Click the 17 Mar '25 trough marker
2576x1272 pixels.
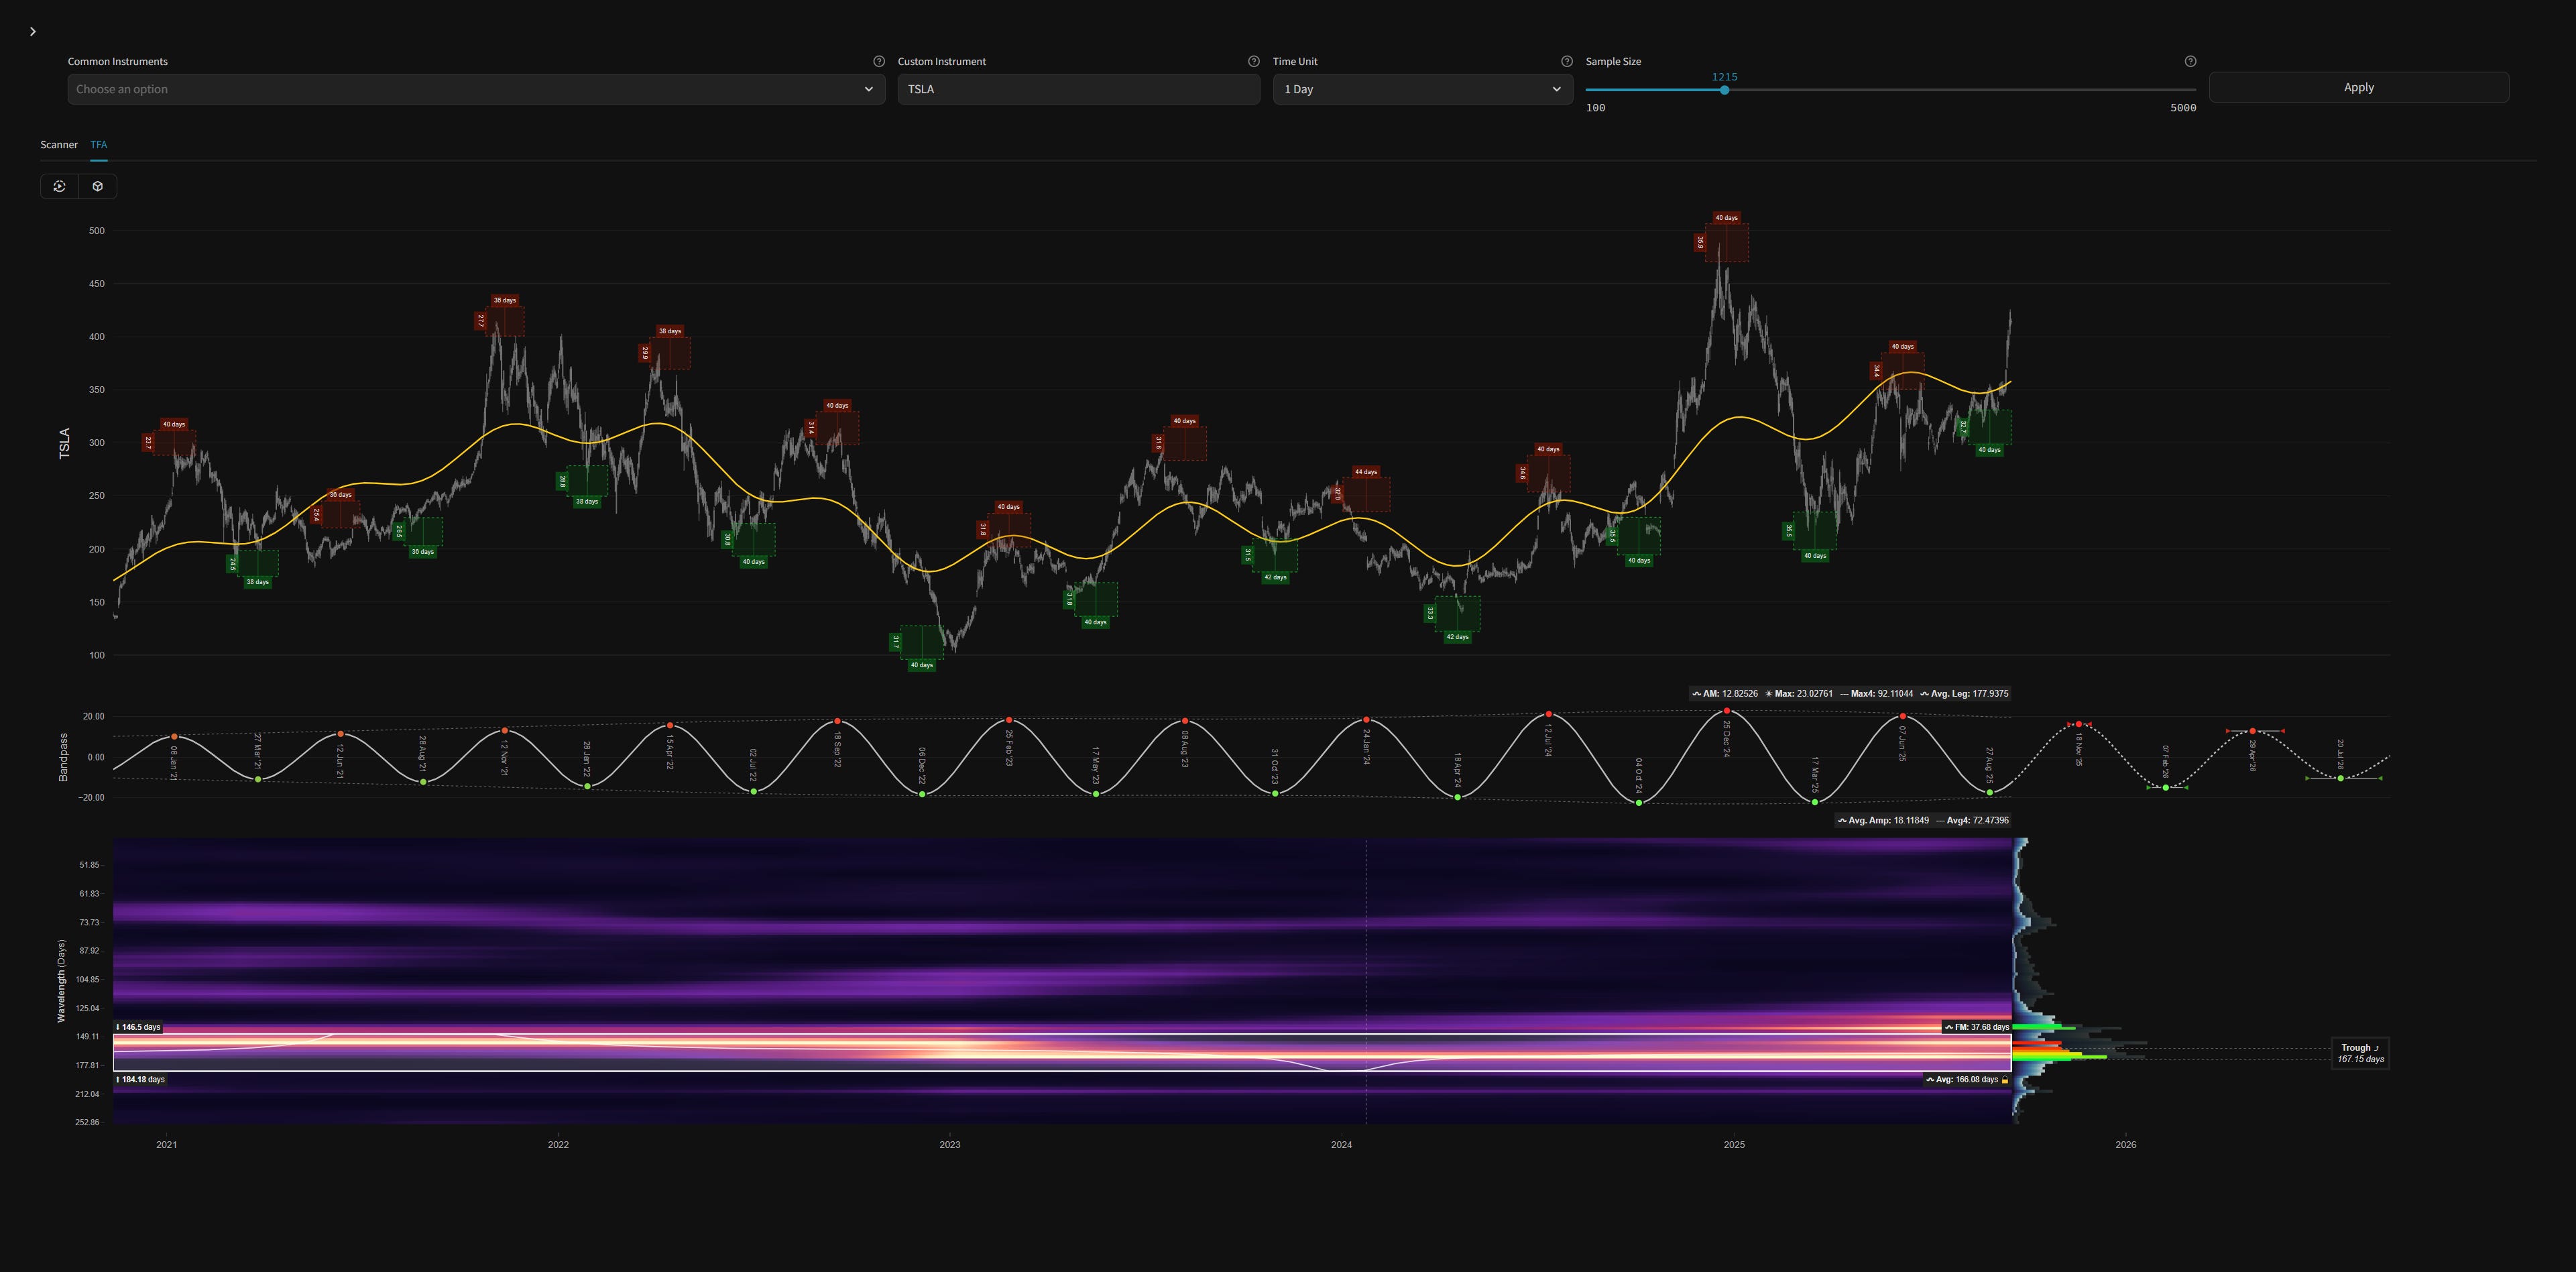click(x=1815, y=802)
